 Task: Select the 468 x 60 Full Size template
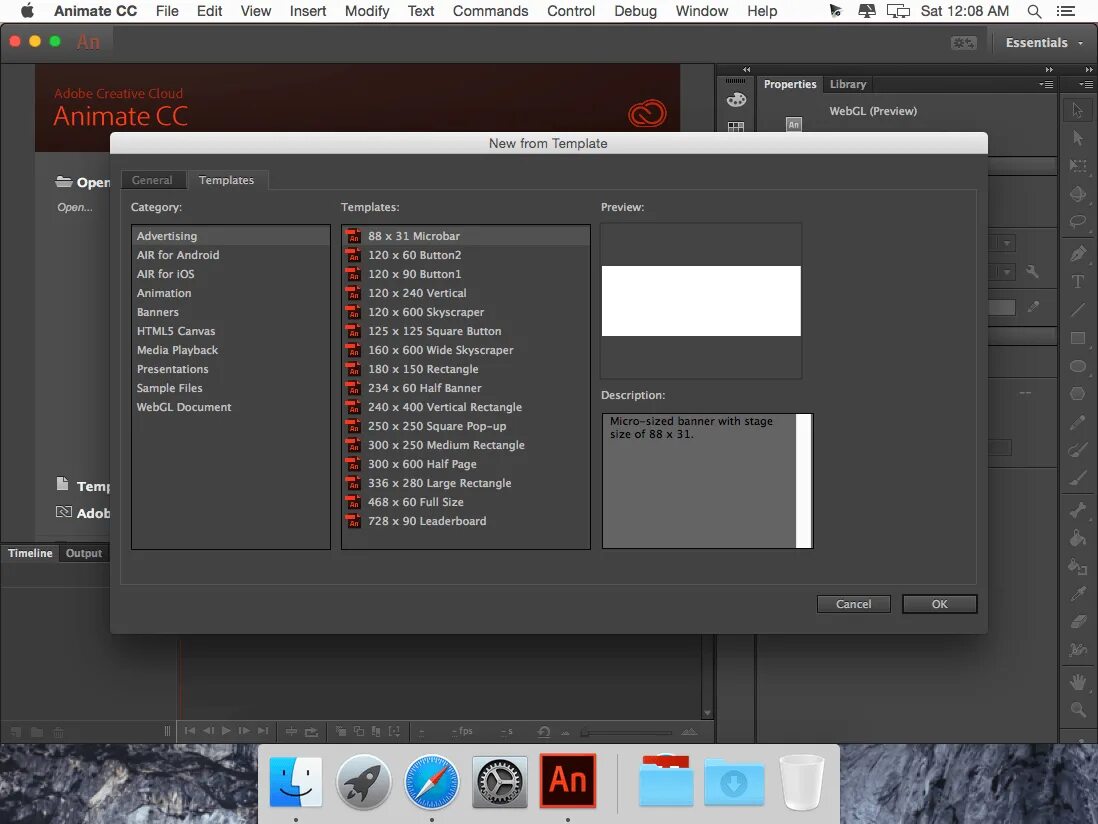click(466, 502)
